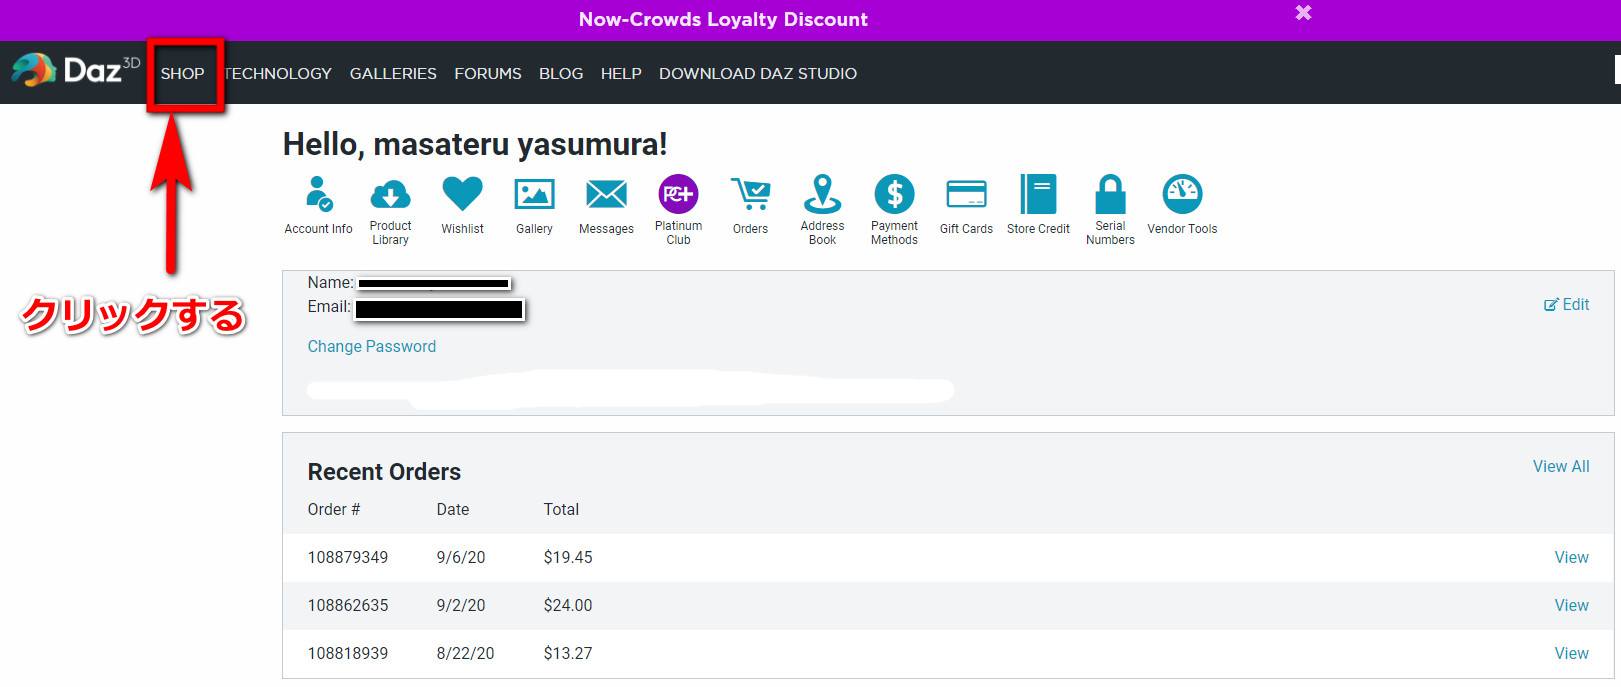Click the 9/6/20 order date
This screenshot has height=687, width=1621.
coord(460,557)
